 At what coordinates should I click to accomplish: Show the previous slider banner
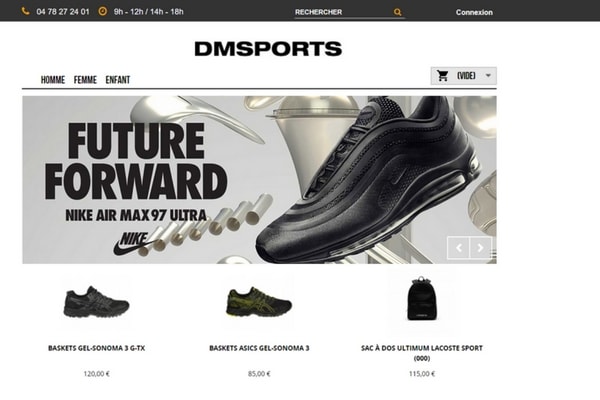tap(458, 248)
